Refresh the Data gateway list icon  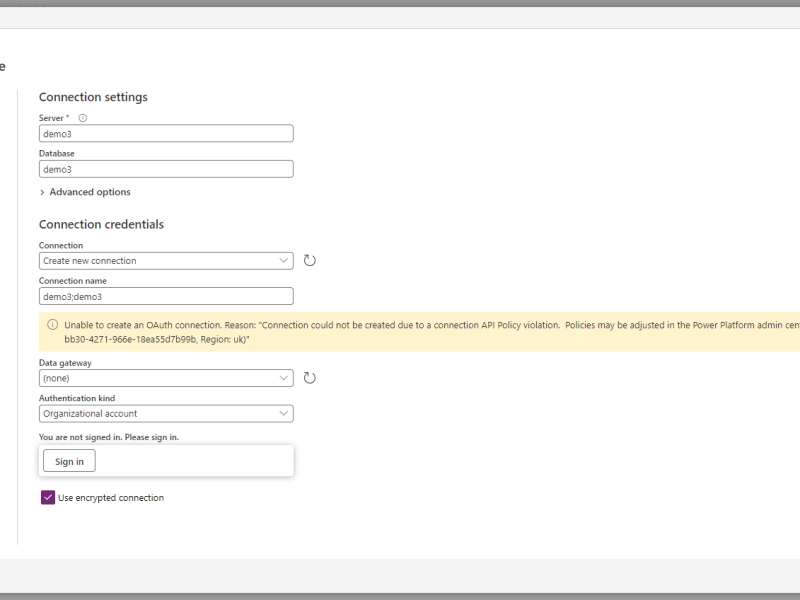coord(309,377)
